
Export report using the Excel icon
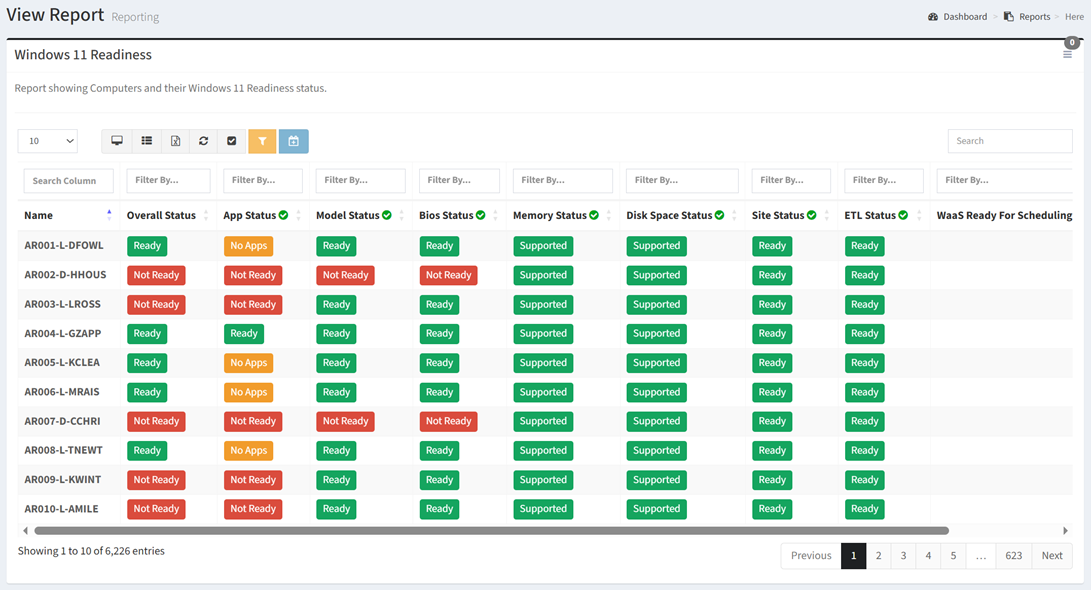(x=175, y=141)
